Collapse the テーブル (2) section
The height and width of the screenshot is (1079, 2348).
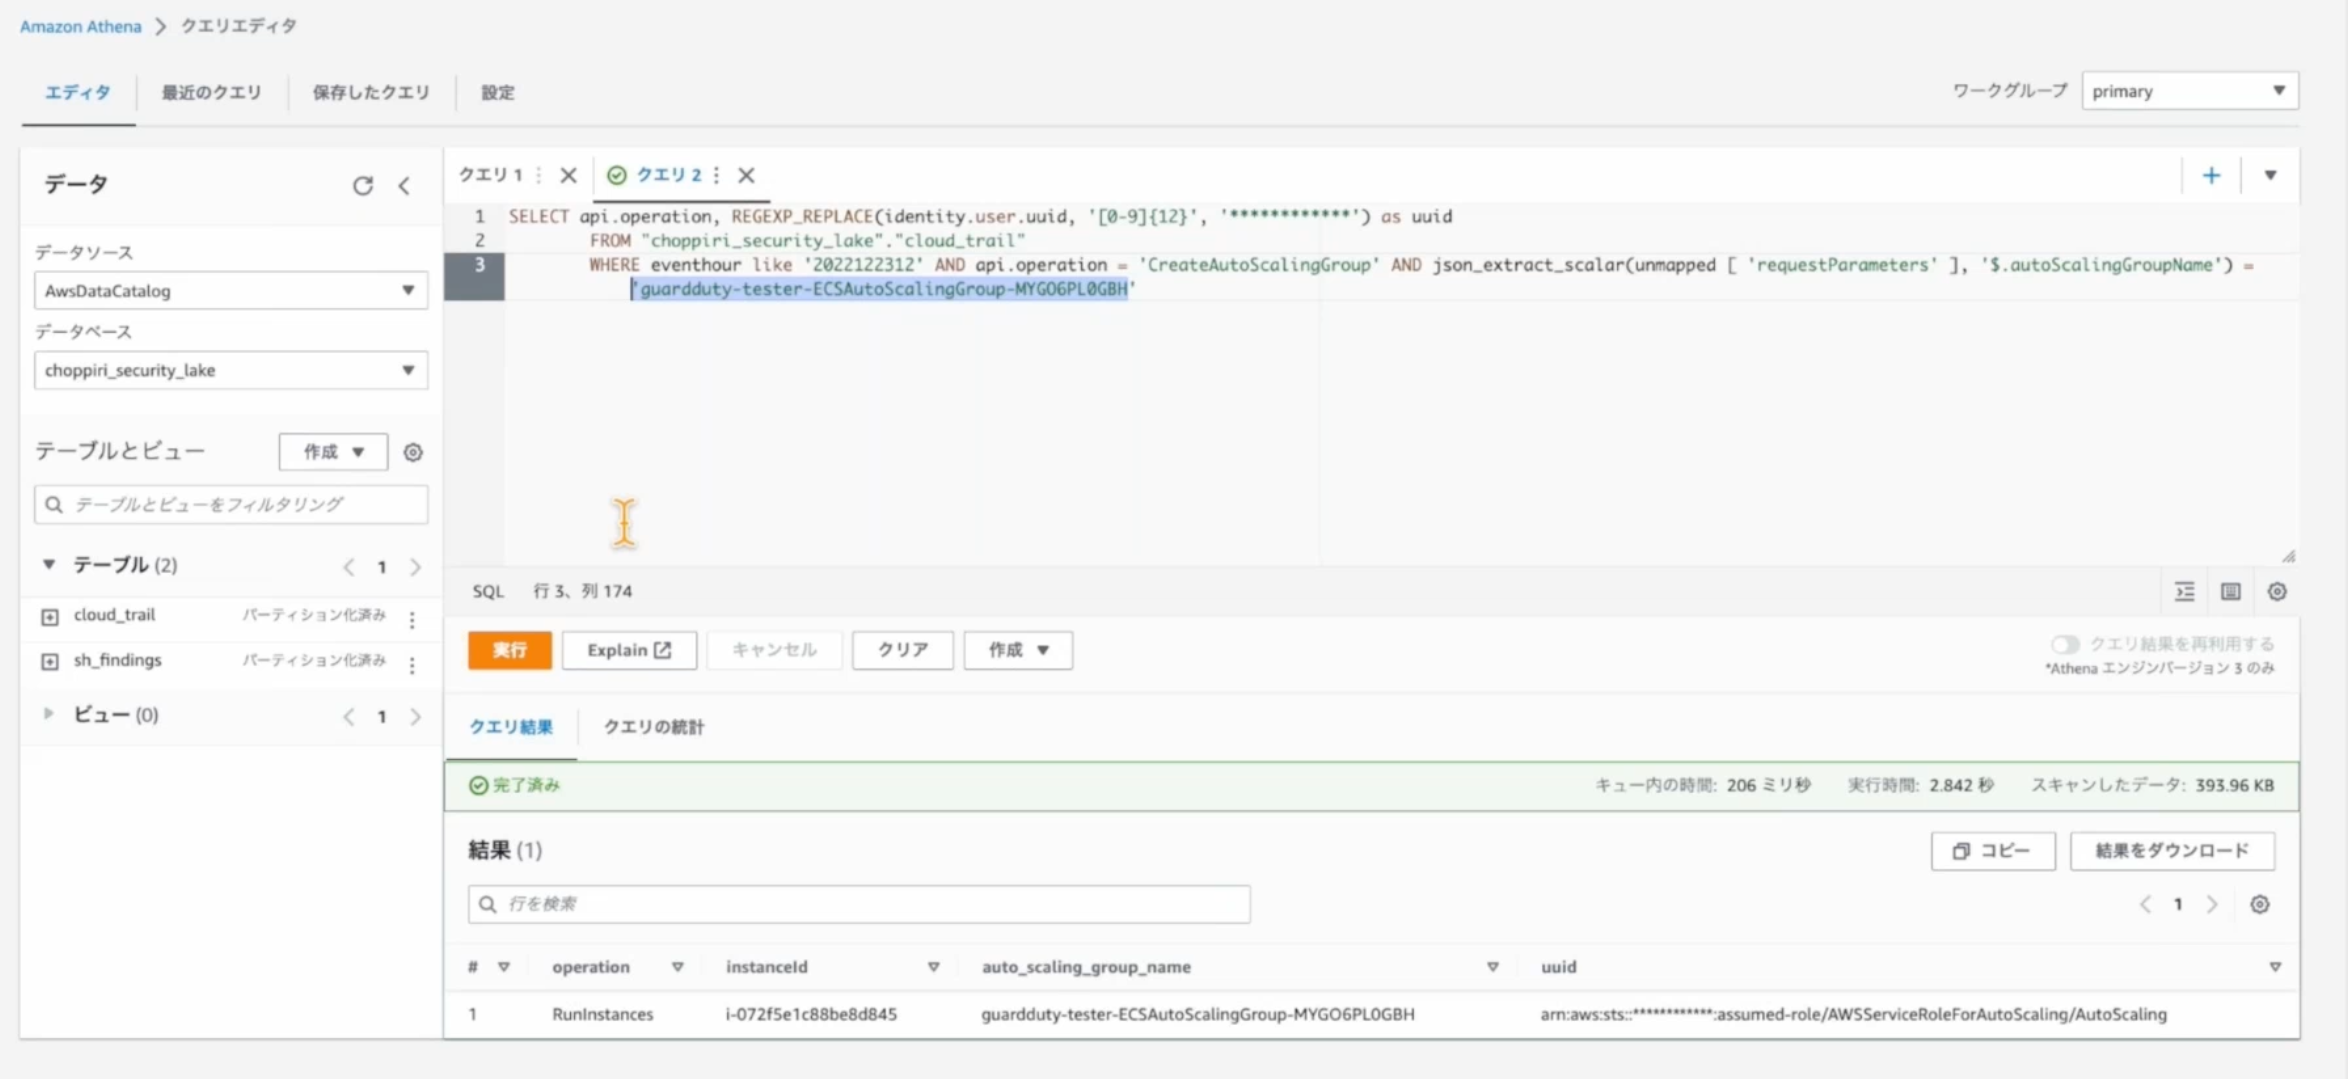point(48,564)
